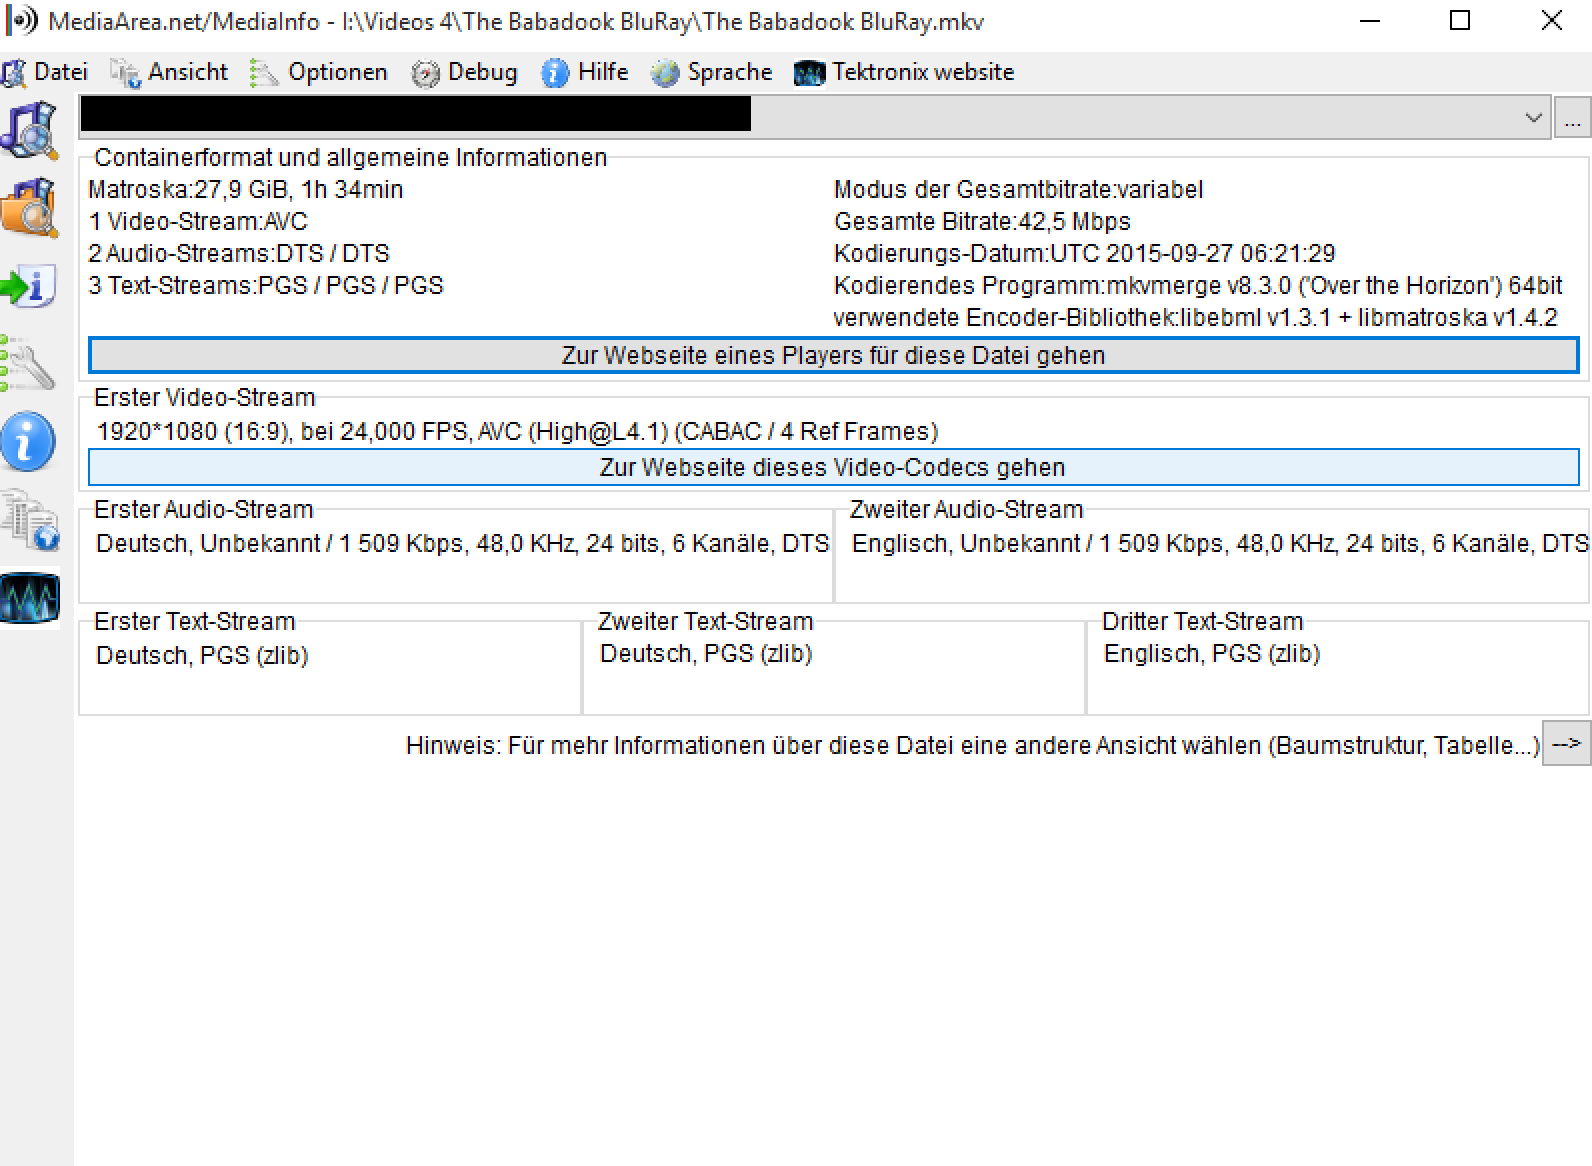The image size is (1592, 1166).
Task: Click the 'Erster Video-Stream' group label
Action: pyautogui.click(x=205, y=397)
